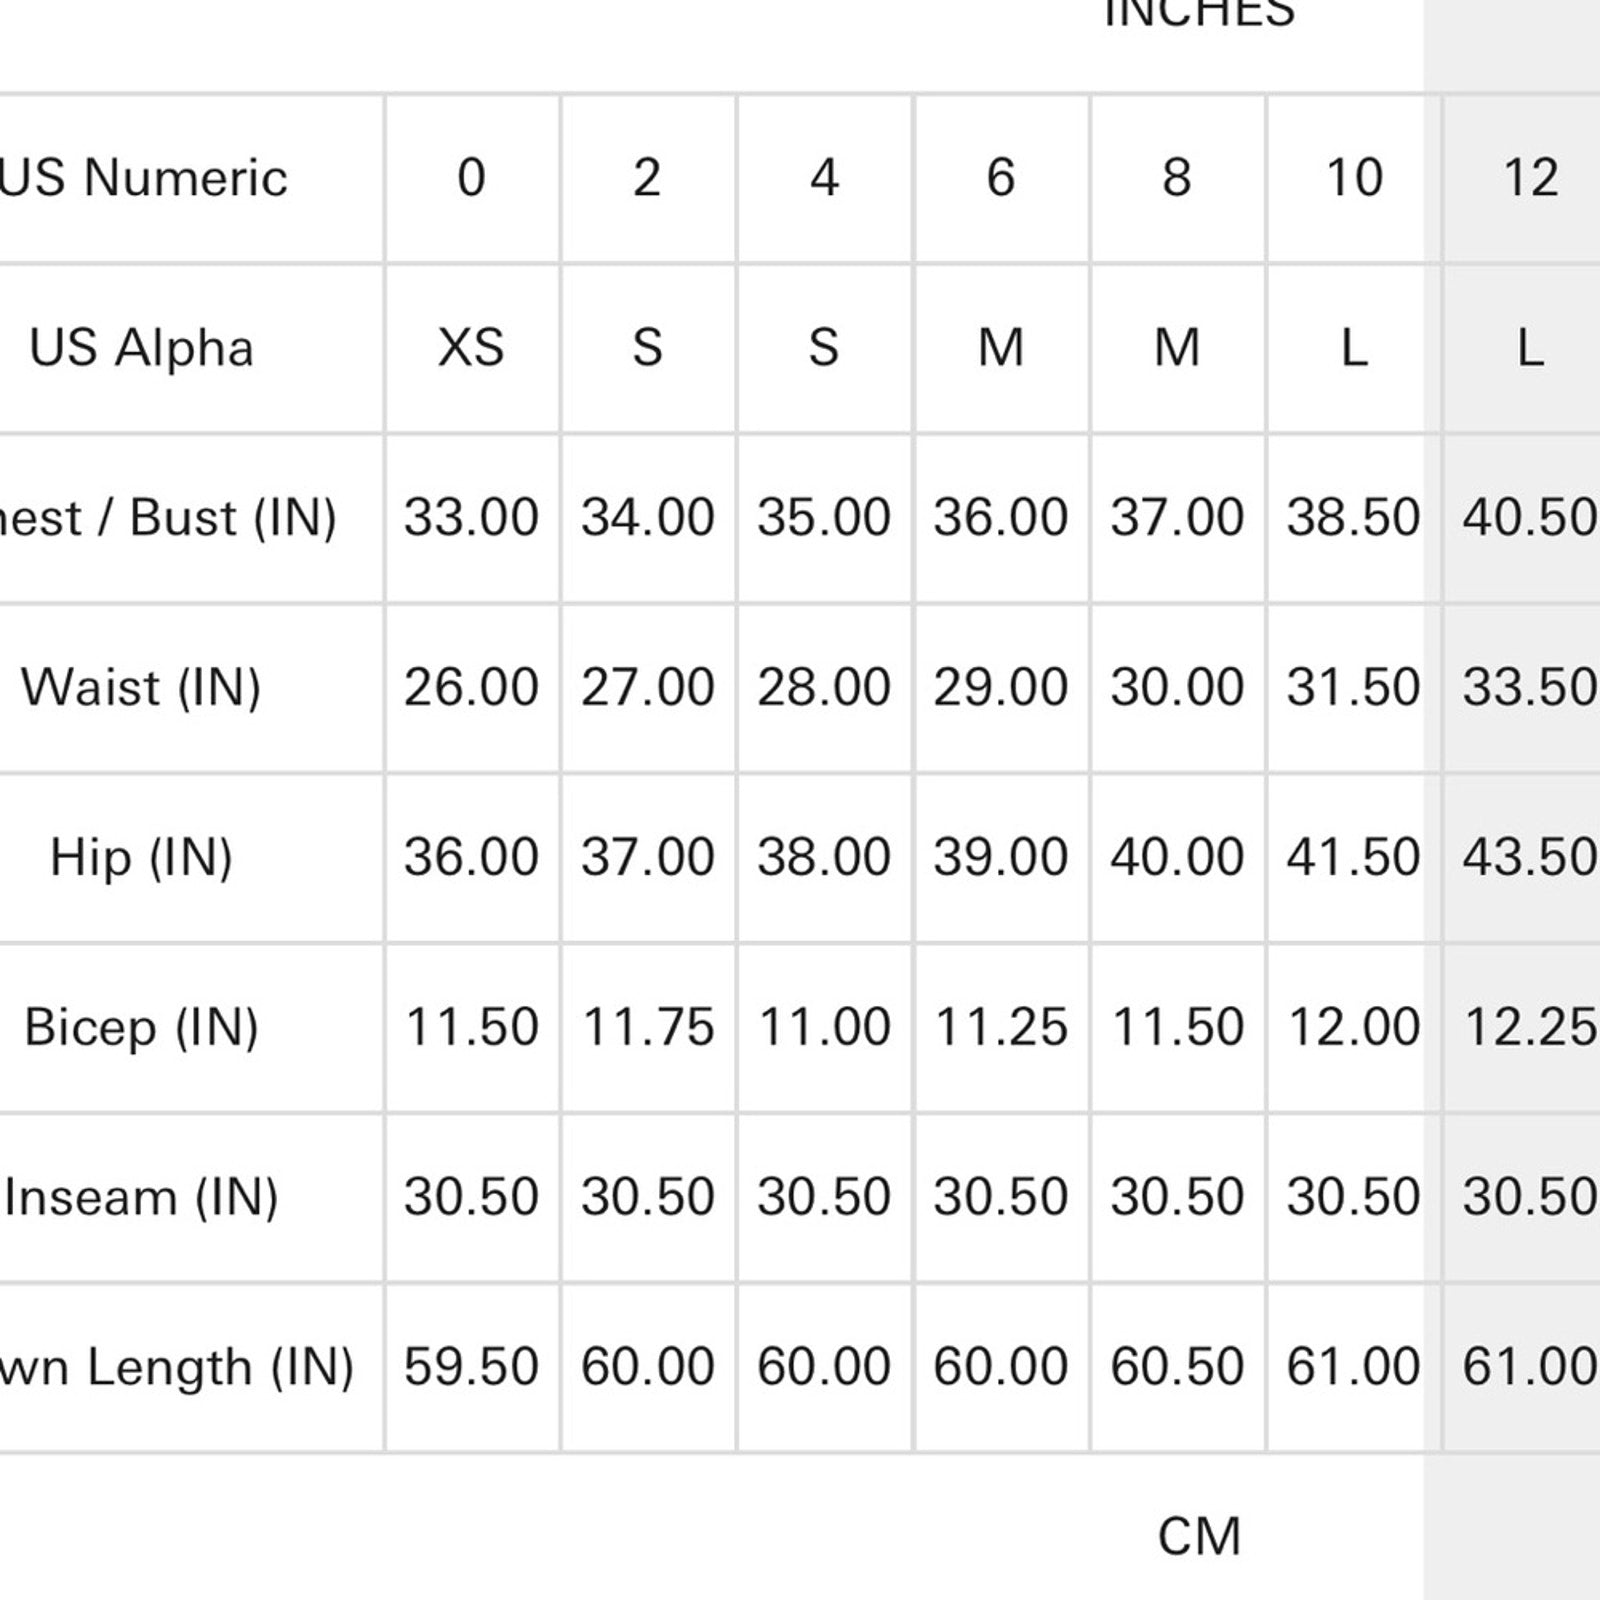
Task: Select the US Numeric size 0 cell
Action: coord(471,178)
